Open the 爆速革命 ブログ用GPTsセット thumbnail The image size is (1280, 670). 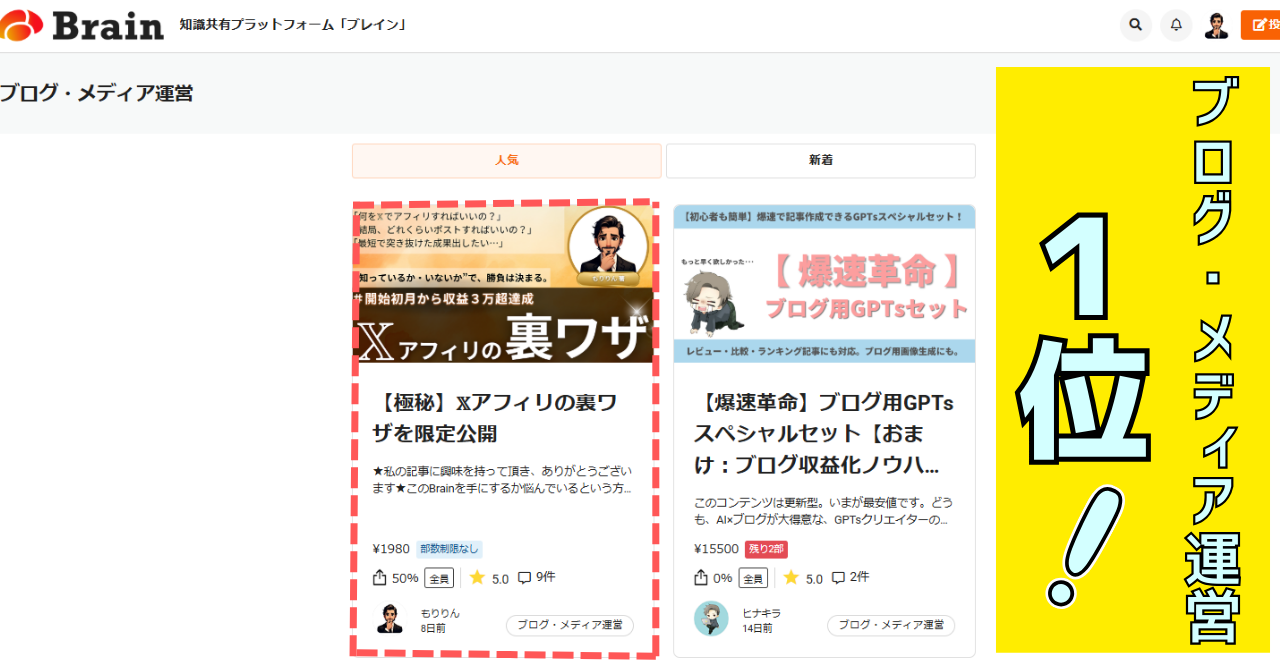coord(824,283)
